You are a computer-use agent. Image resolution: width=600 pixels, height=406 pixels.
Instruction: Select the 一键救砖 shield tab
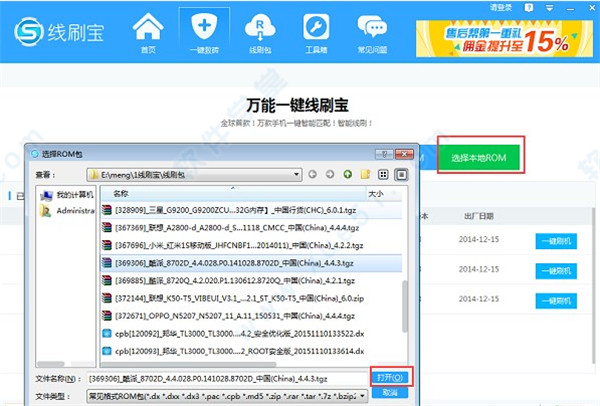pos(204,33)
